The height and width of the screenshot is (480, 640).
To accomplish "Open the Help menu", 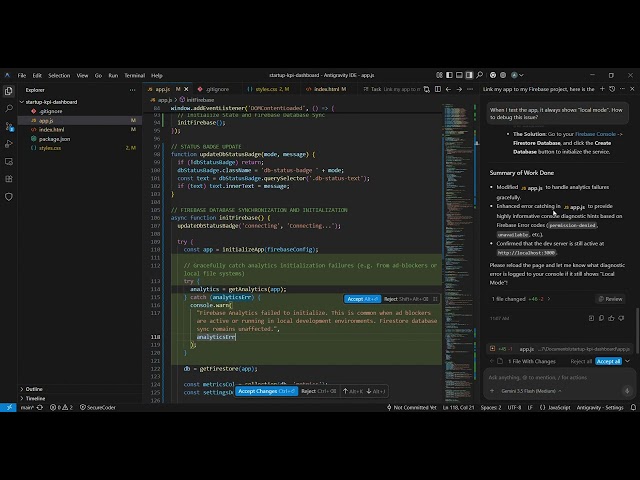I will coord(157,76).
